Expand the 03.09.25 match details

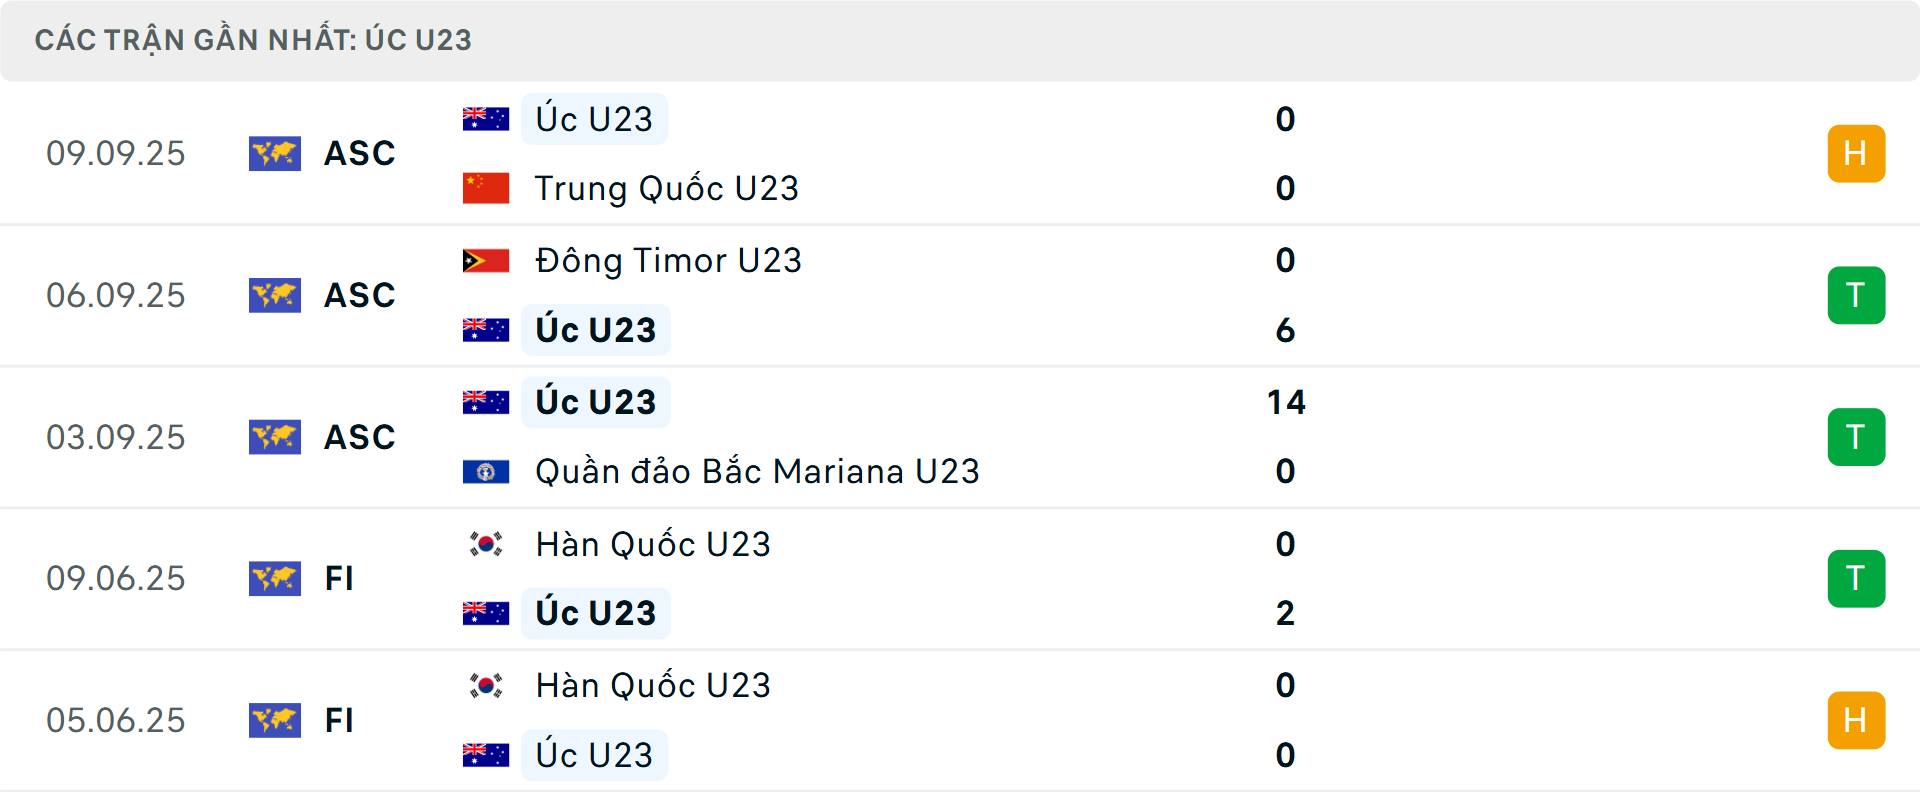[x=960, y=437]
